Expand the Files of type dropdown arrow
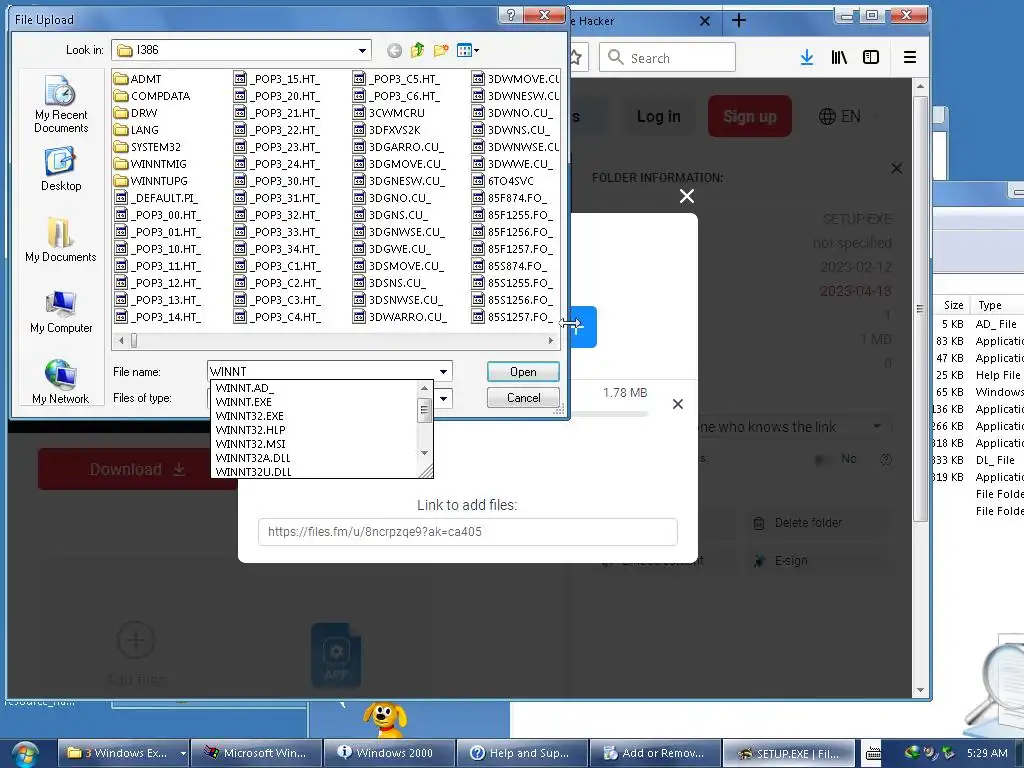The height and width of the screenshot is (768, 1024). [x=443, y=398]
